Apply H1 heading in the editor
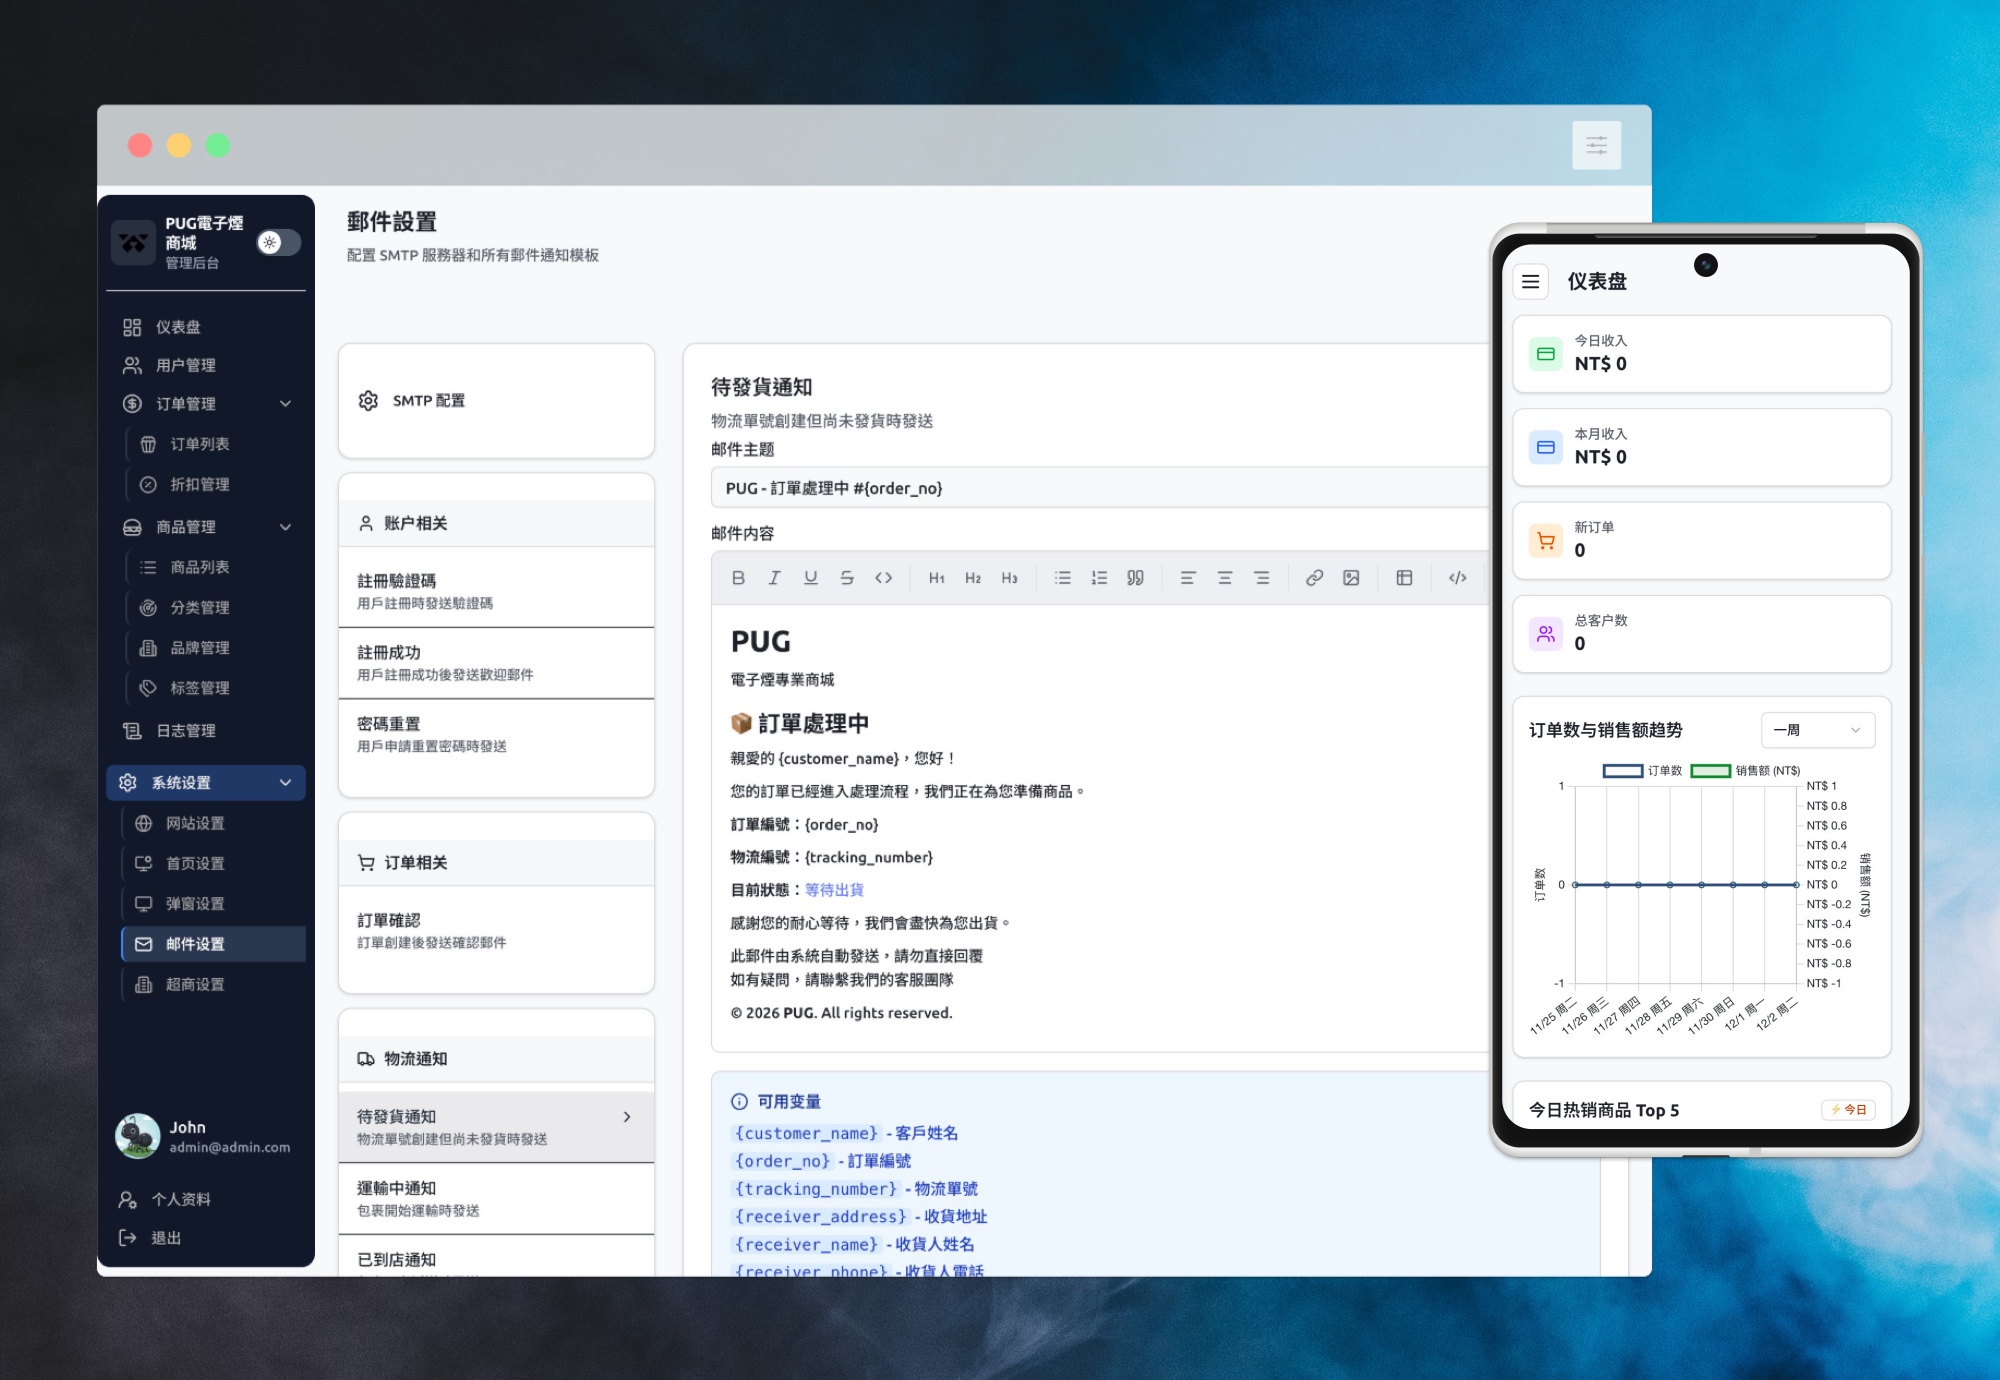The image size is (2000, 1380). point(937,578)
